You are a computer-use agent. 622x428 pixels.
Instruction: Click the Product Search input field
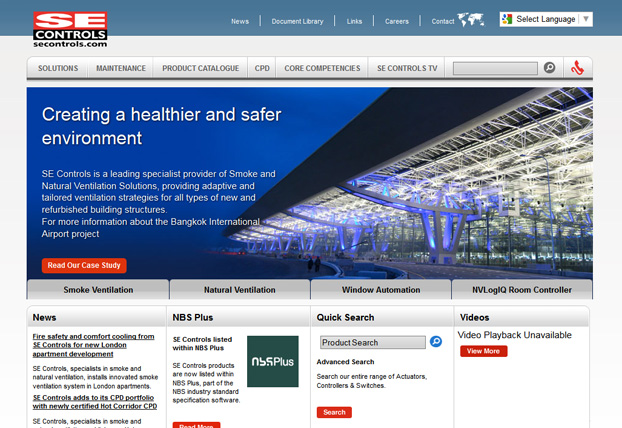click(x=372, y=342)
